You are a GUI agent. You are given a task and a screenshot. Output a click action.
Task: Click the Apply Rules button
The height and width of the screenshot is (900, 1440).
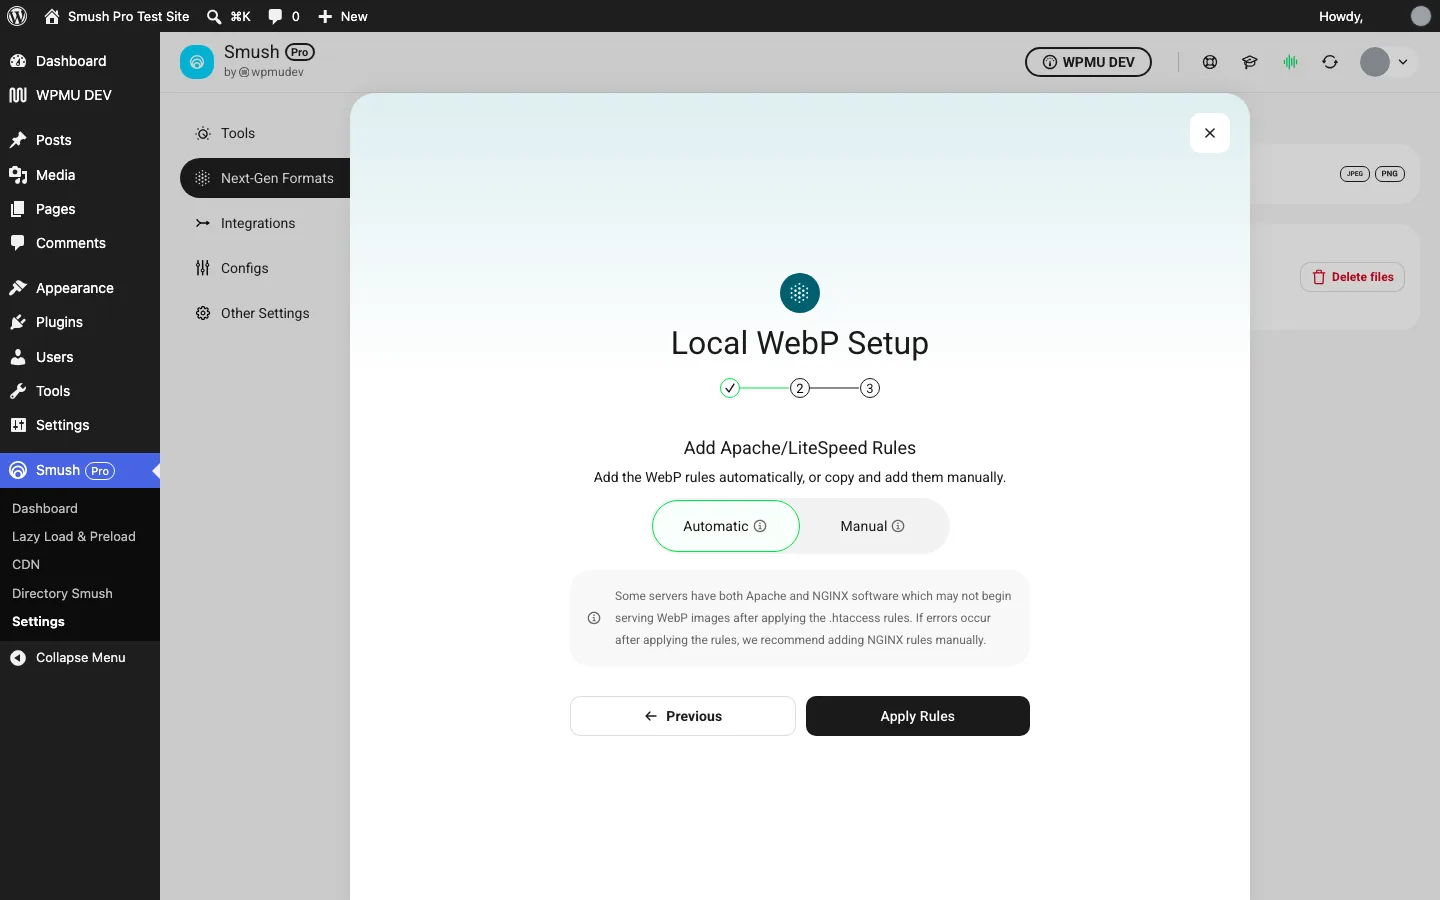(918, 716)
